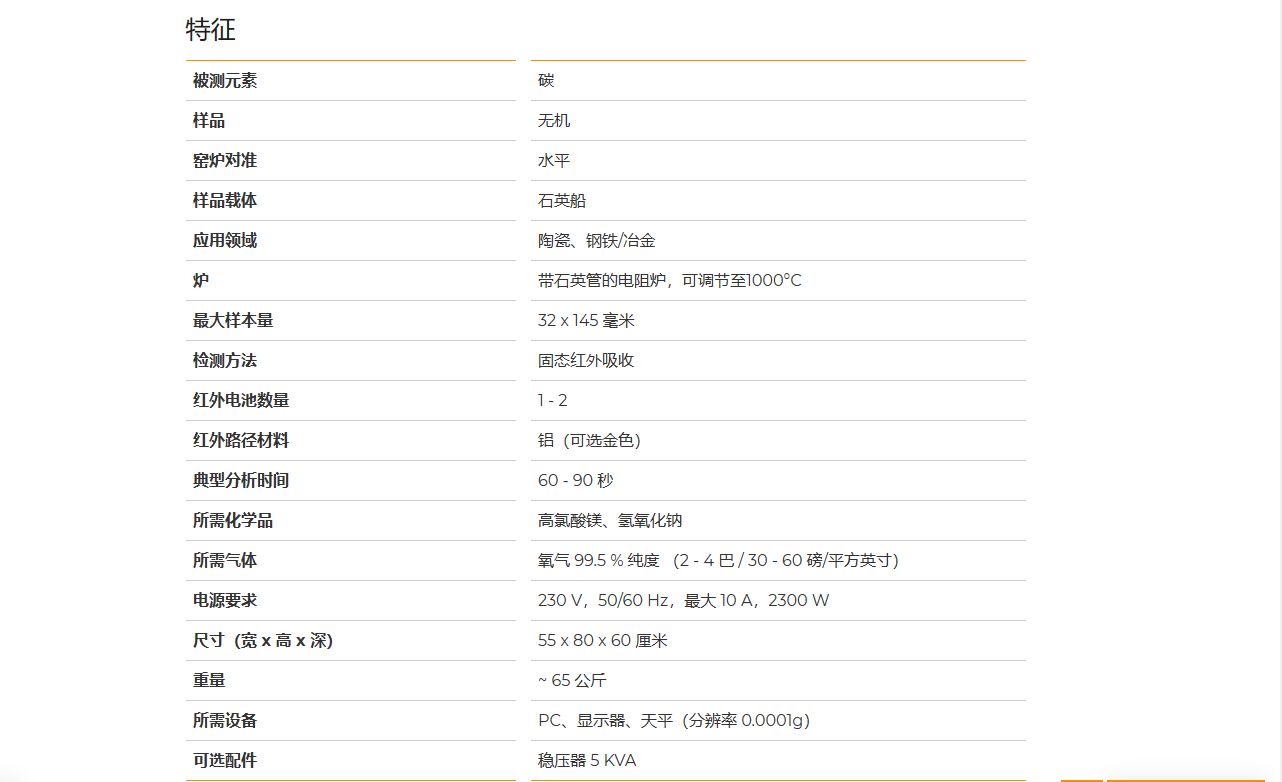The image size is (1282, 782).
Task: Click the 32 x 145 毫米 value
Action: 586,321
